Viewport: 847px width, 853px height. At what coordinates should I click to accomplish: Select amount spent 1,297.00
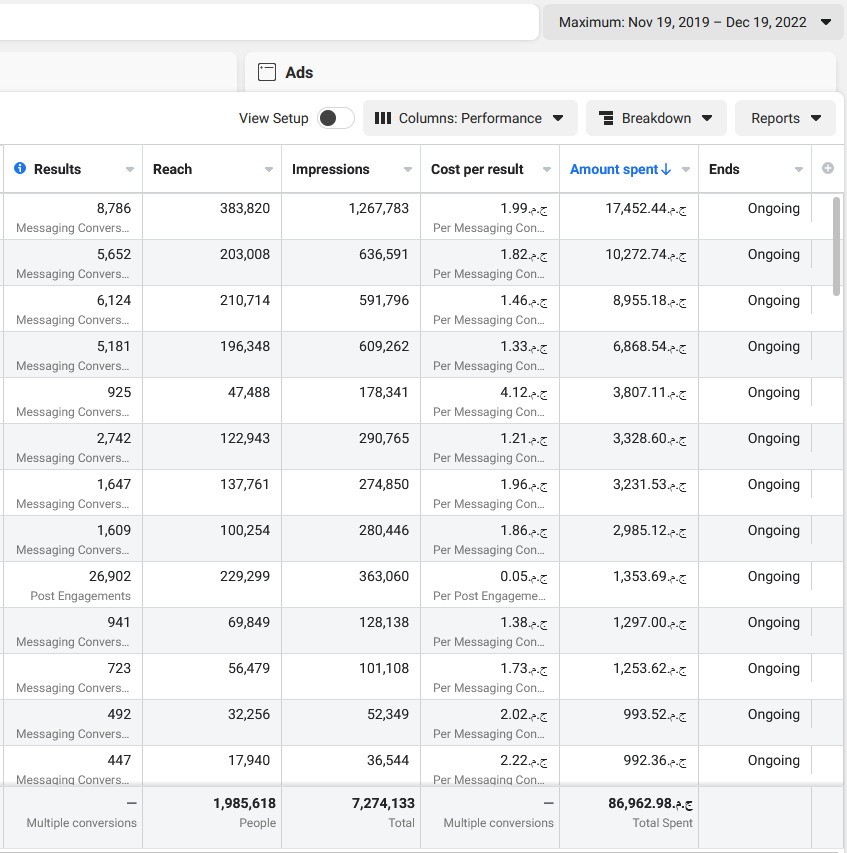pos(650,622)
